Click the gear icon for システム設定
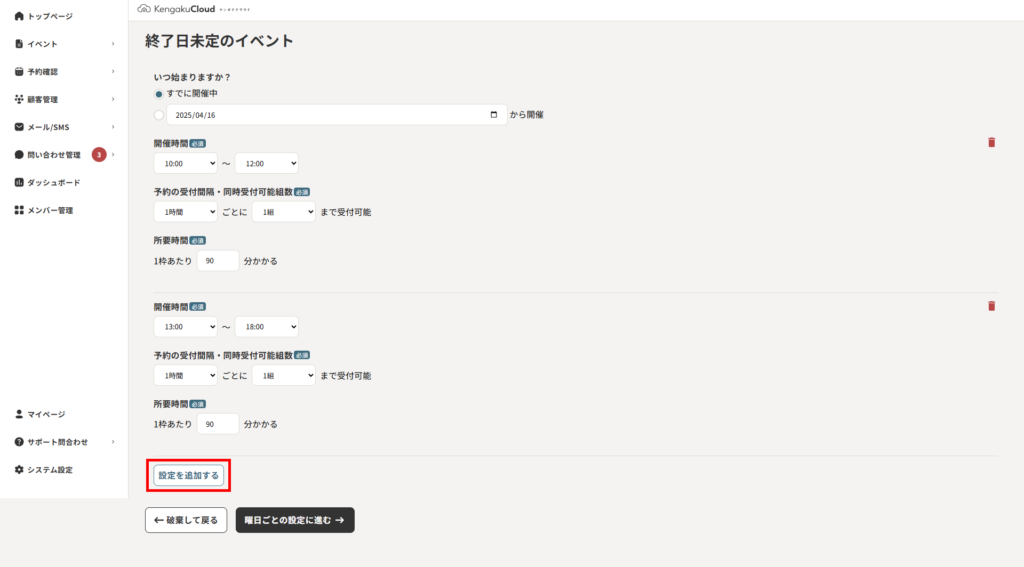 19,470
